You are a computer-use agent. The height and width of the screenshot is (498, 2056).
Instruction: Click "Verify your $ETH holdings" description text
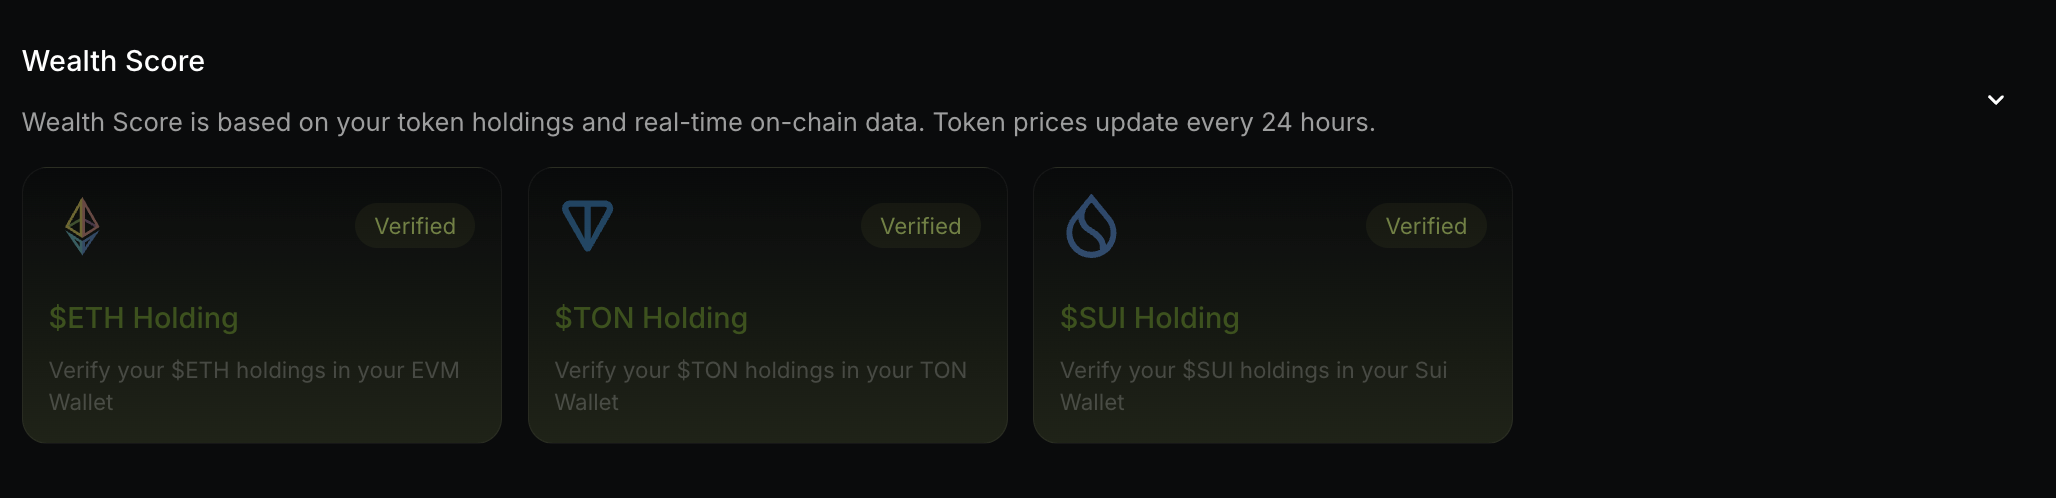[254, 370]
